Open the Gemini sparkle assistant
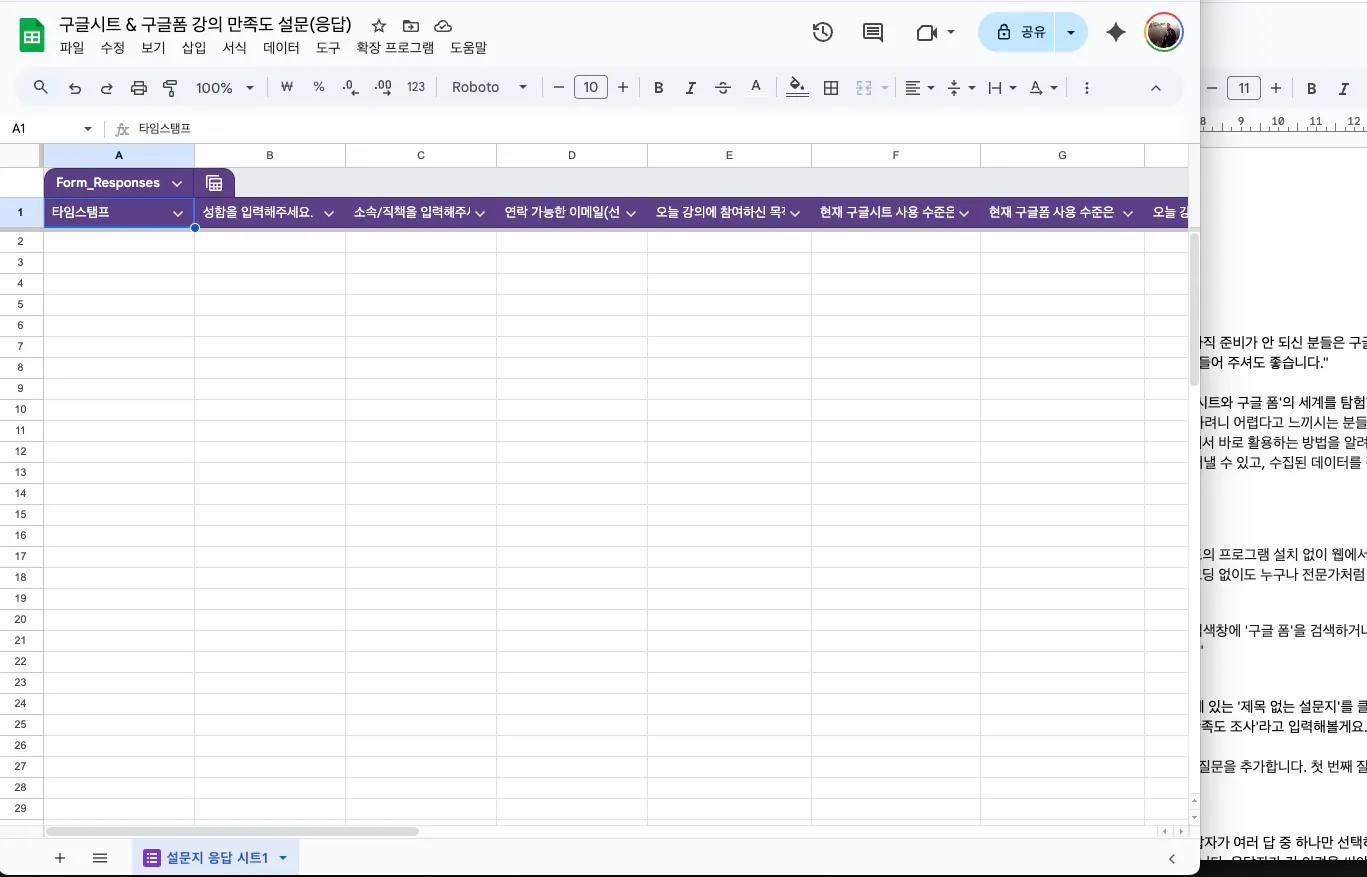Viewport: 1367px width, 877px height. 1116,32
